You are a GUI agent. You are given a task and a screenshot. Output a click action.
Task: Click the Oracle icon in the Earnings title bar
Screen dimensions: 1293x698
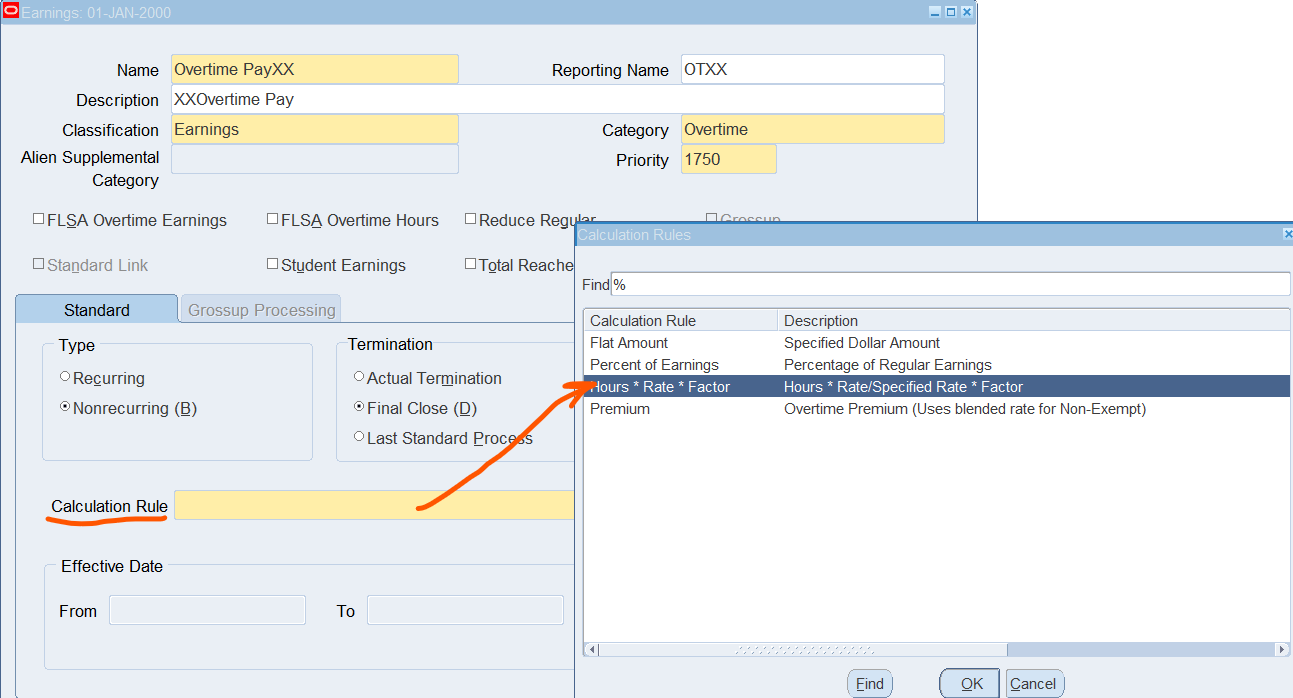12,12
